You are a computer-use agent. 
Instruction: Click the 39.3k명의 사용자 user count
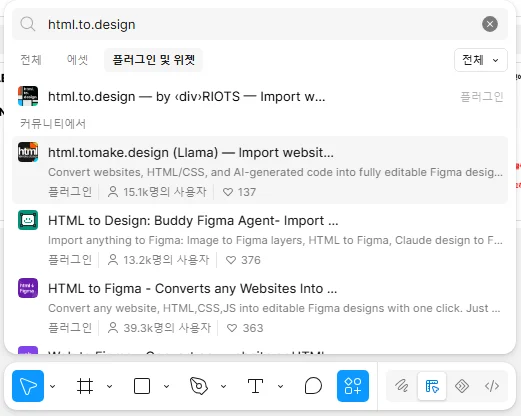tap(159, 328)
